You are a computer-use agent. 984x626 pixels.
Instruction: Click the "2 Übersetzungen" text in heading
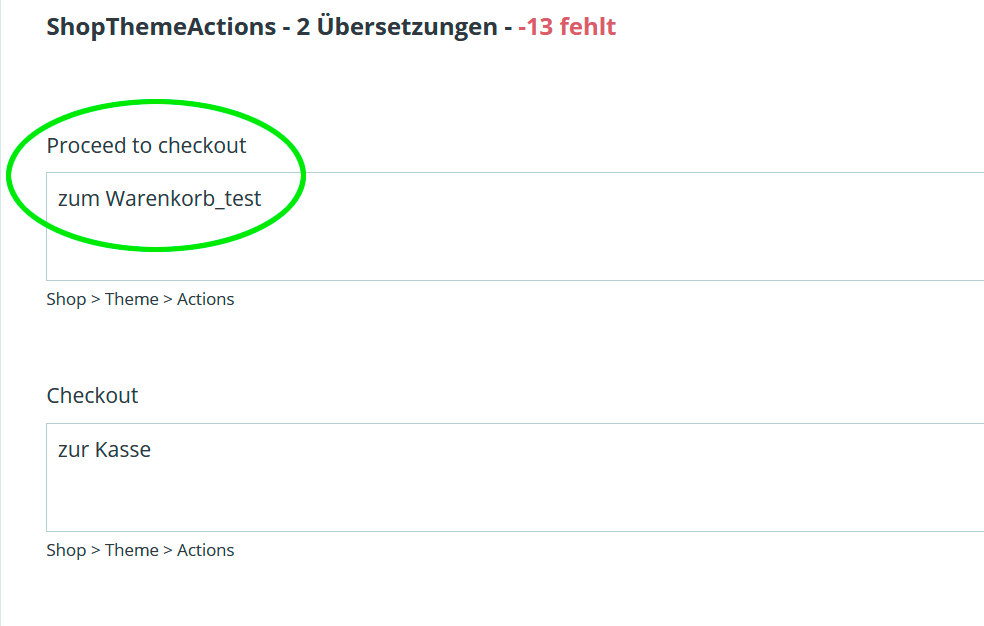click(397, 27)
